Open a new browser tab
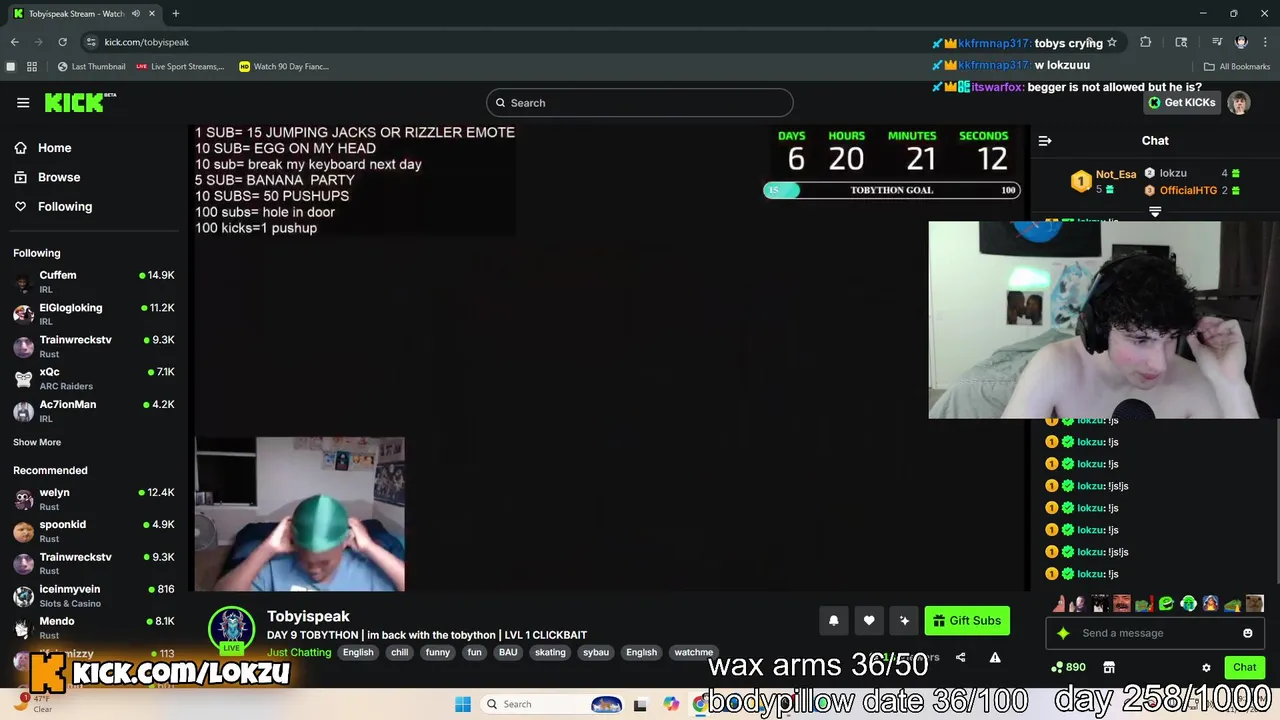 coord(175,14)
